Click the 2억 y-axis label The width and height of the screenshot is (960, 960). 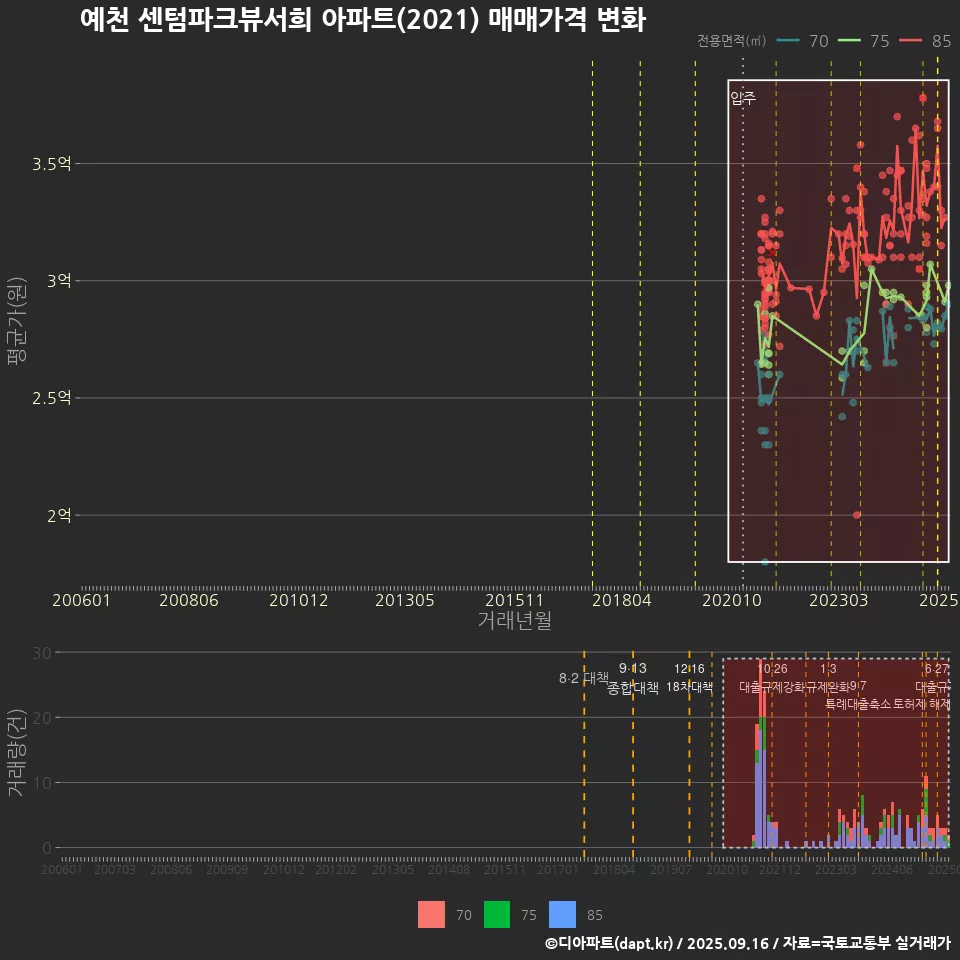(59, 516)
